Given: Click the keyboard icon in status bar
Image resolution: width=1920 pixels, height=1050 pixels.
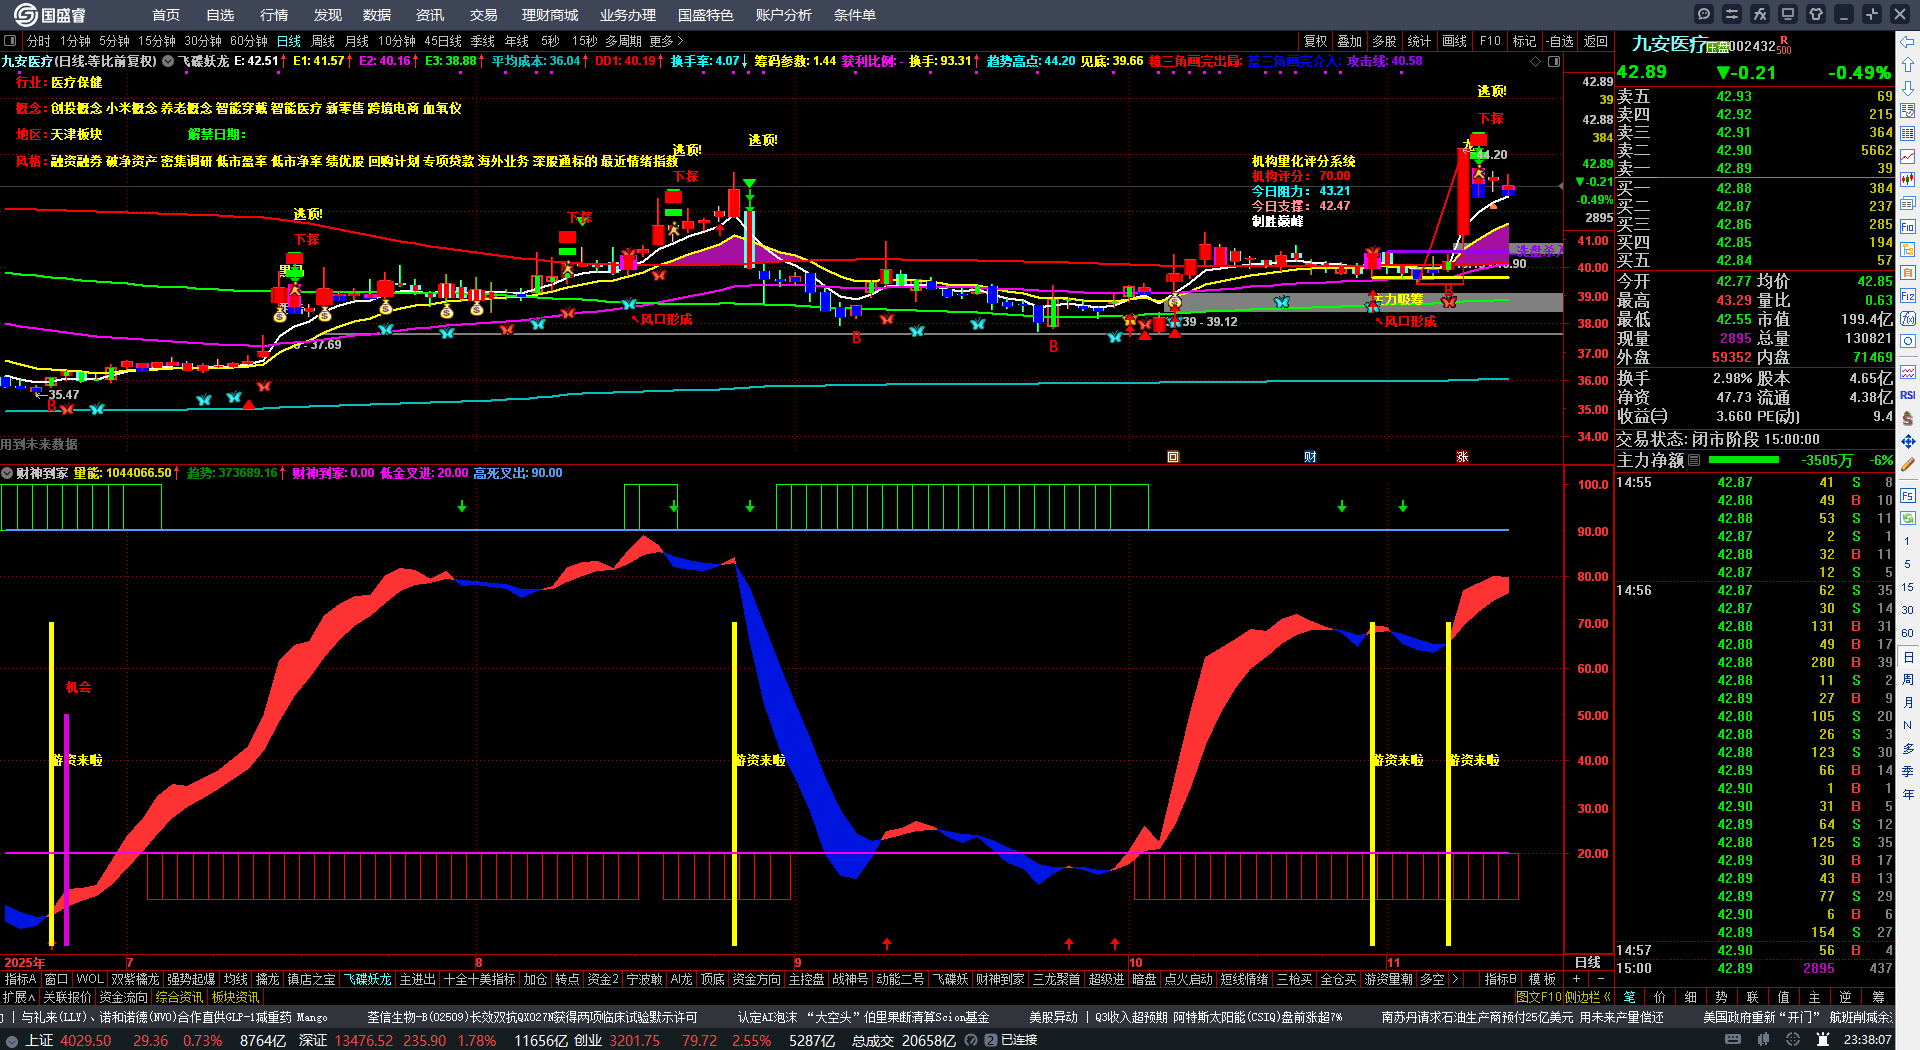Looking at the screenshot, I should click(x=1733, y=1040).
